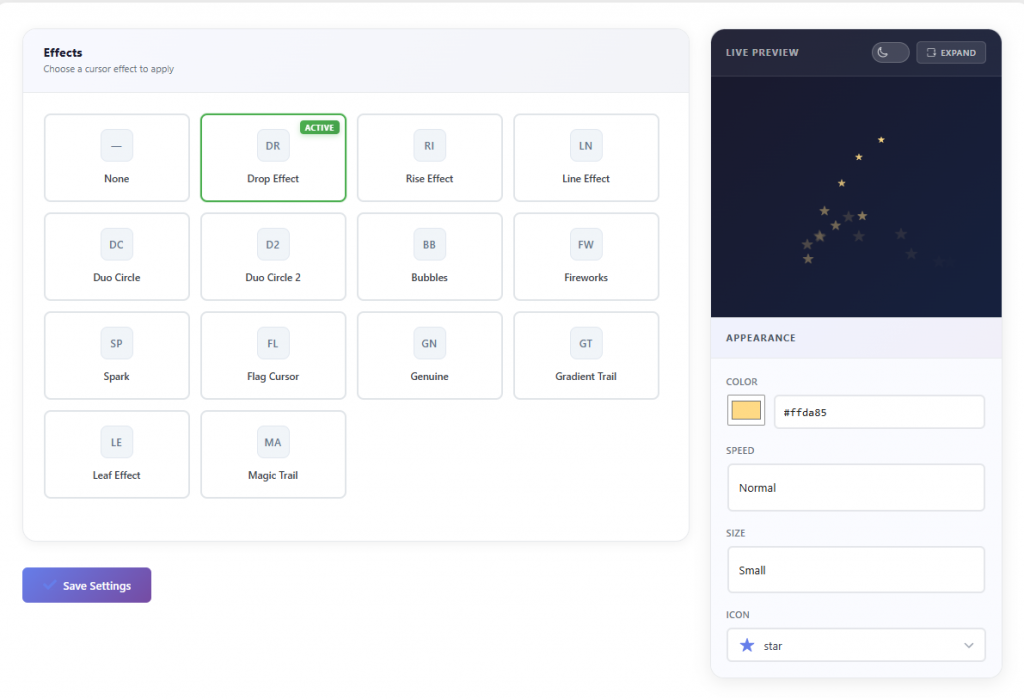Screen dimensions: 1024x699
Task: Open the Speed dropdown showing Normal
Action: (856, 487)
